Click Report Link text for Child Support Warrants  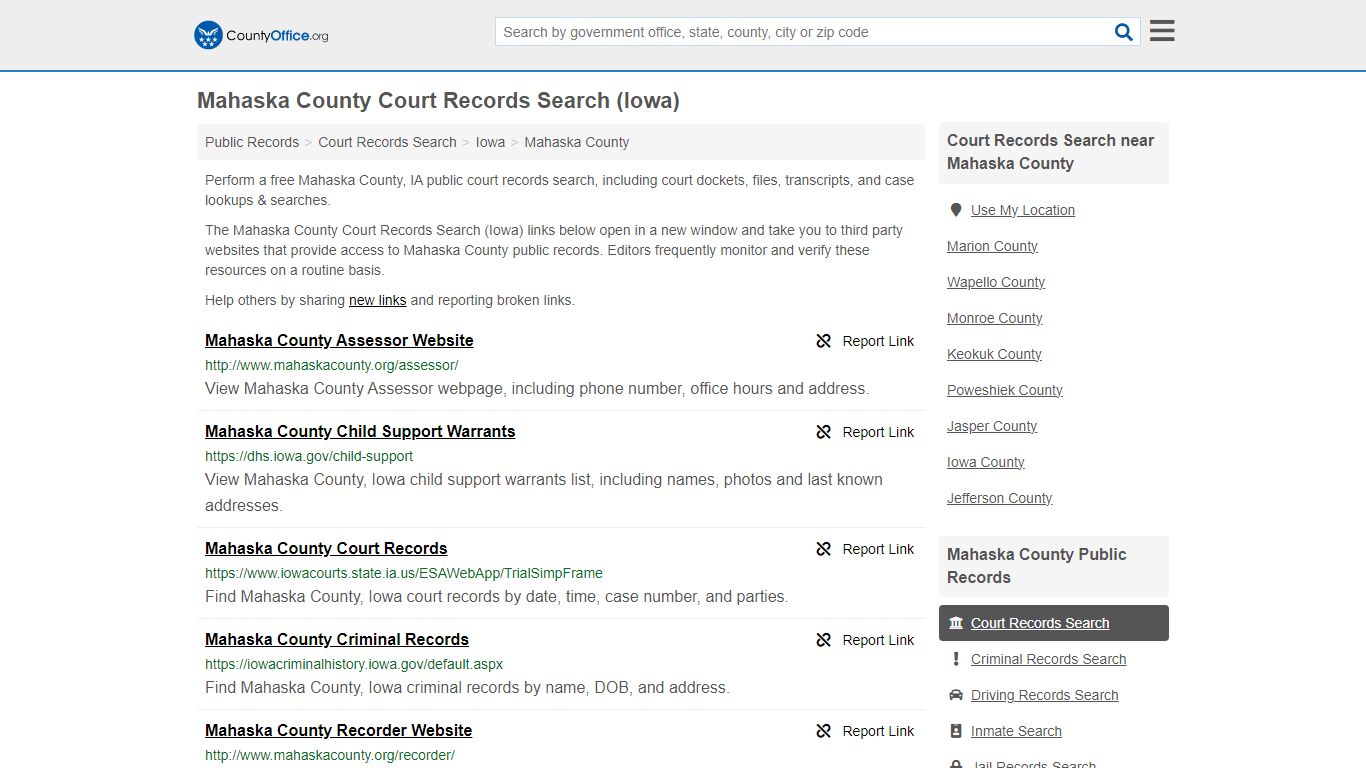[x=878, y=432]
